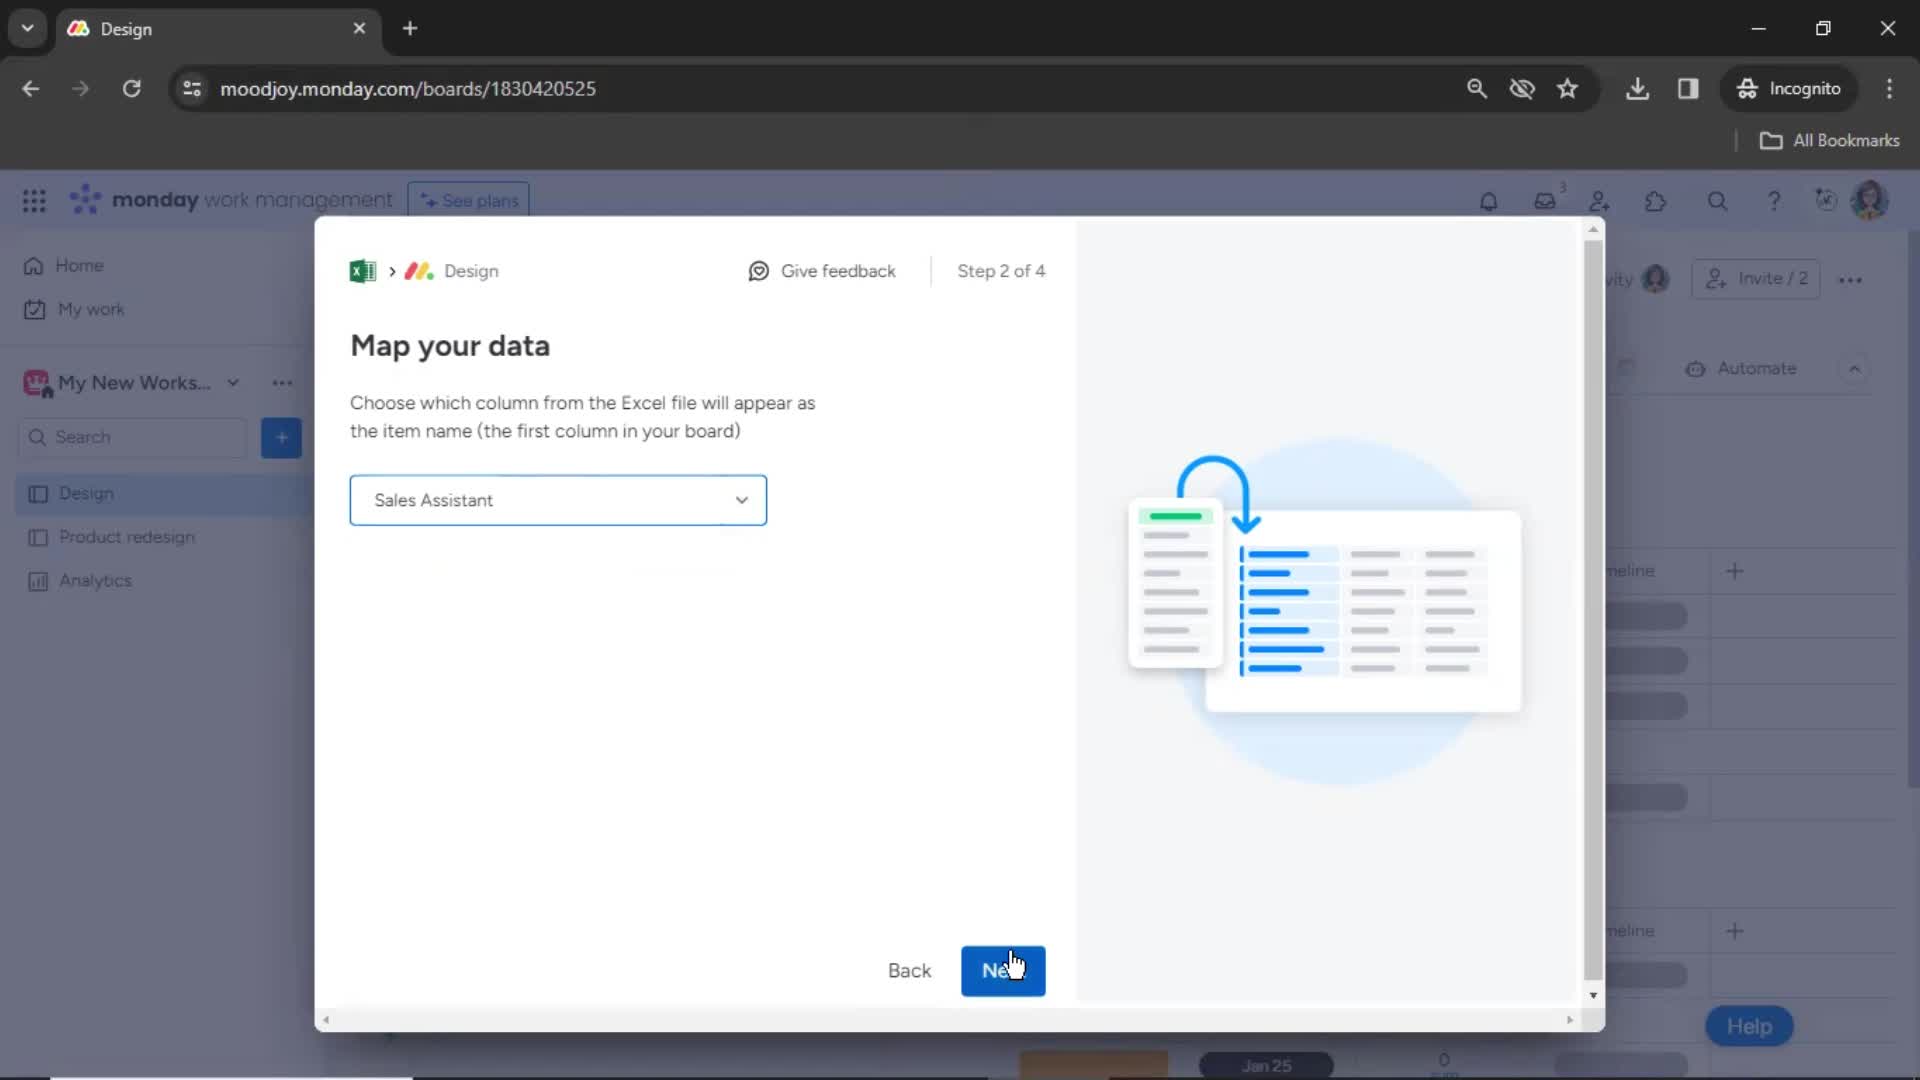This screenshot has width=1920, height=1080.
Task: Click the sidebar Search field
Action: tap(132, 438)
